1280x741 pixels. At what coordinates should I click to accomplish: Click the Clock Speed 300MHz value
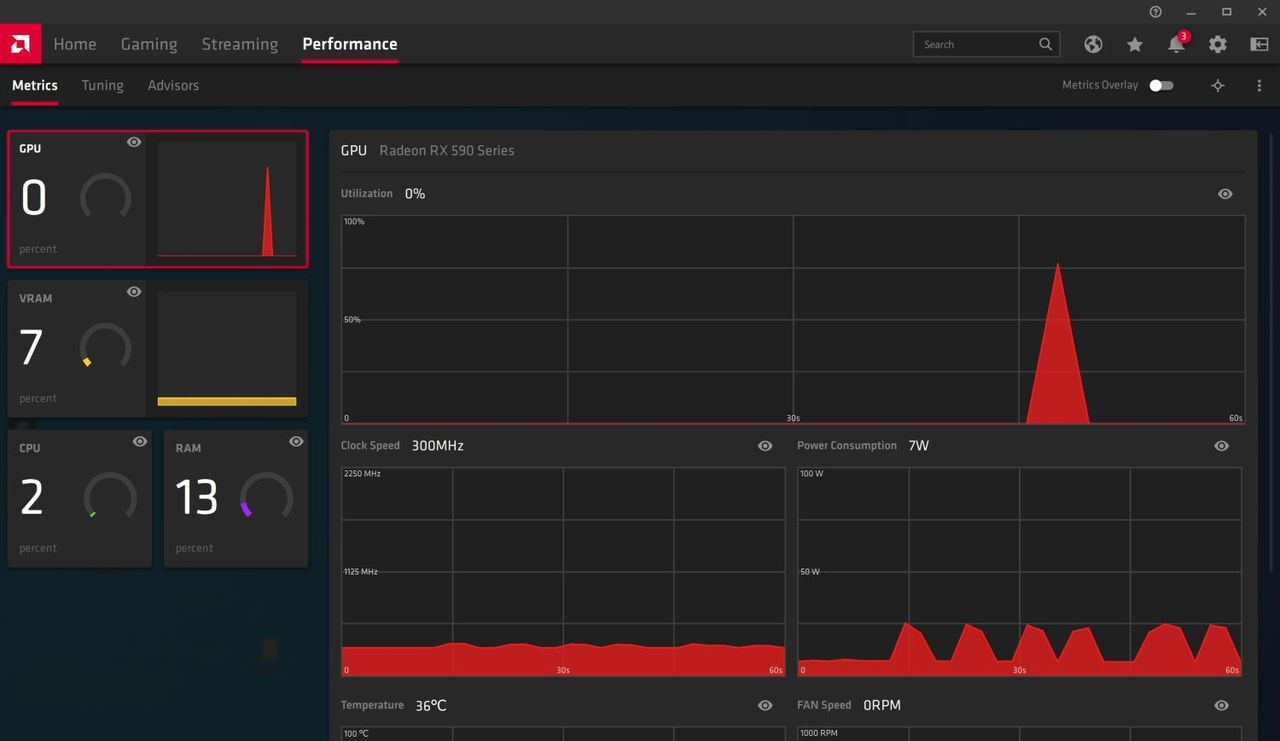point(438,446)
